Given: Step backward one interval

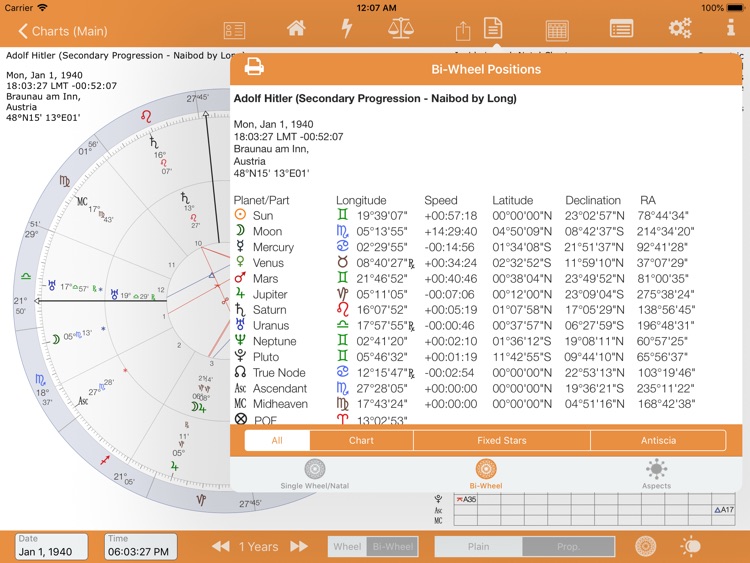Looking at the screenshot, I should coord(221,546).
